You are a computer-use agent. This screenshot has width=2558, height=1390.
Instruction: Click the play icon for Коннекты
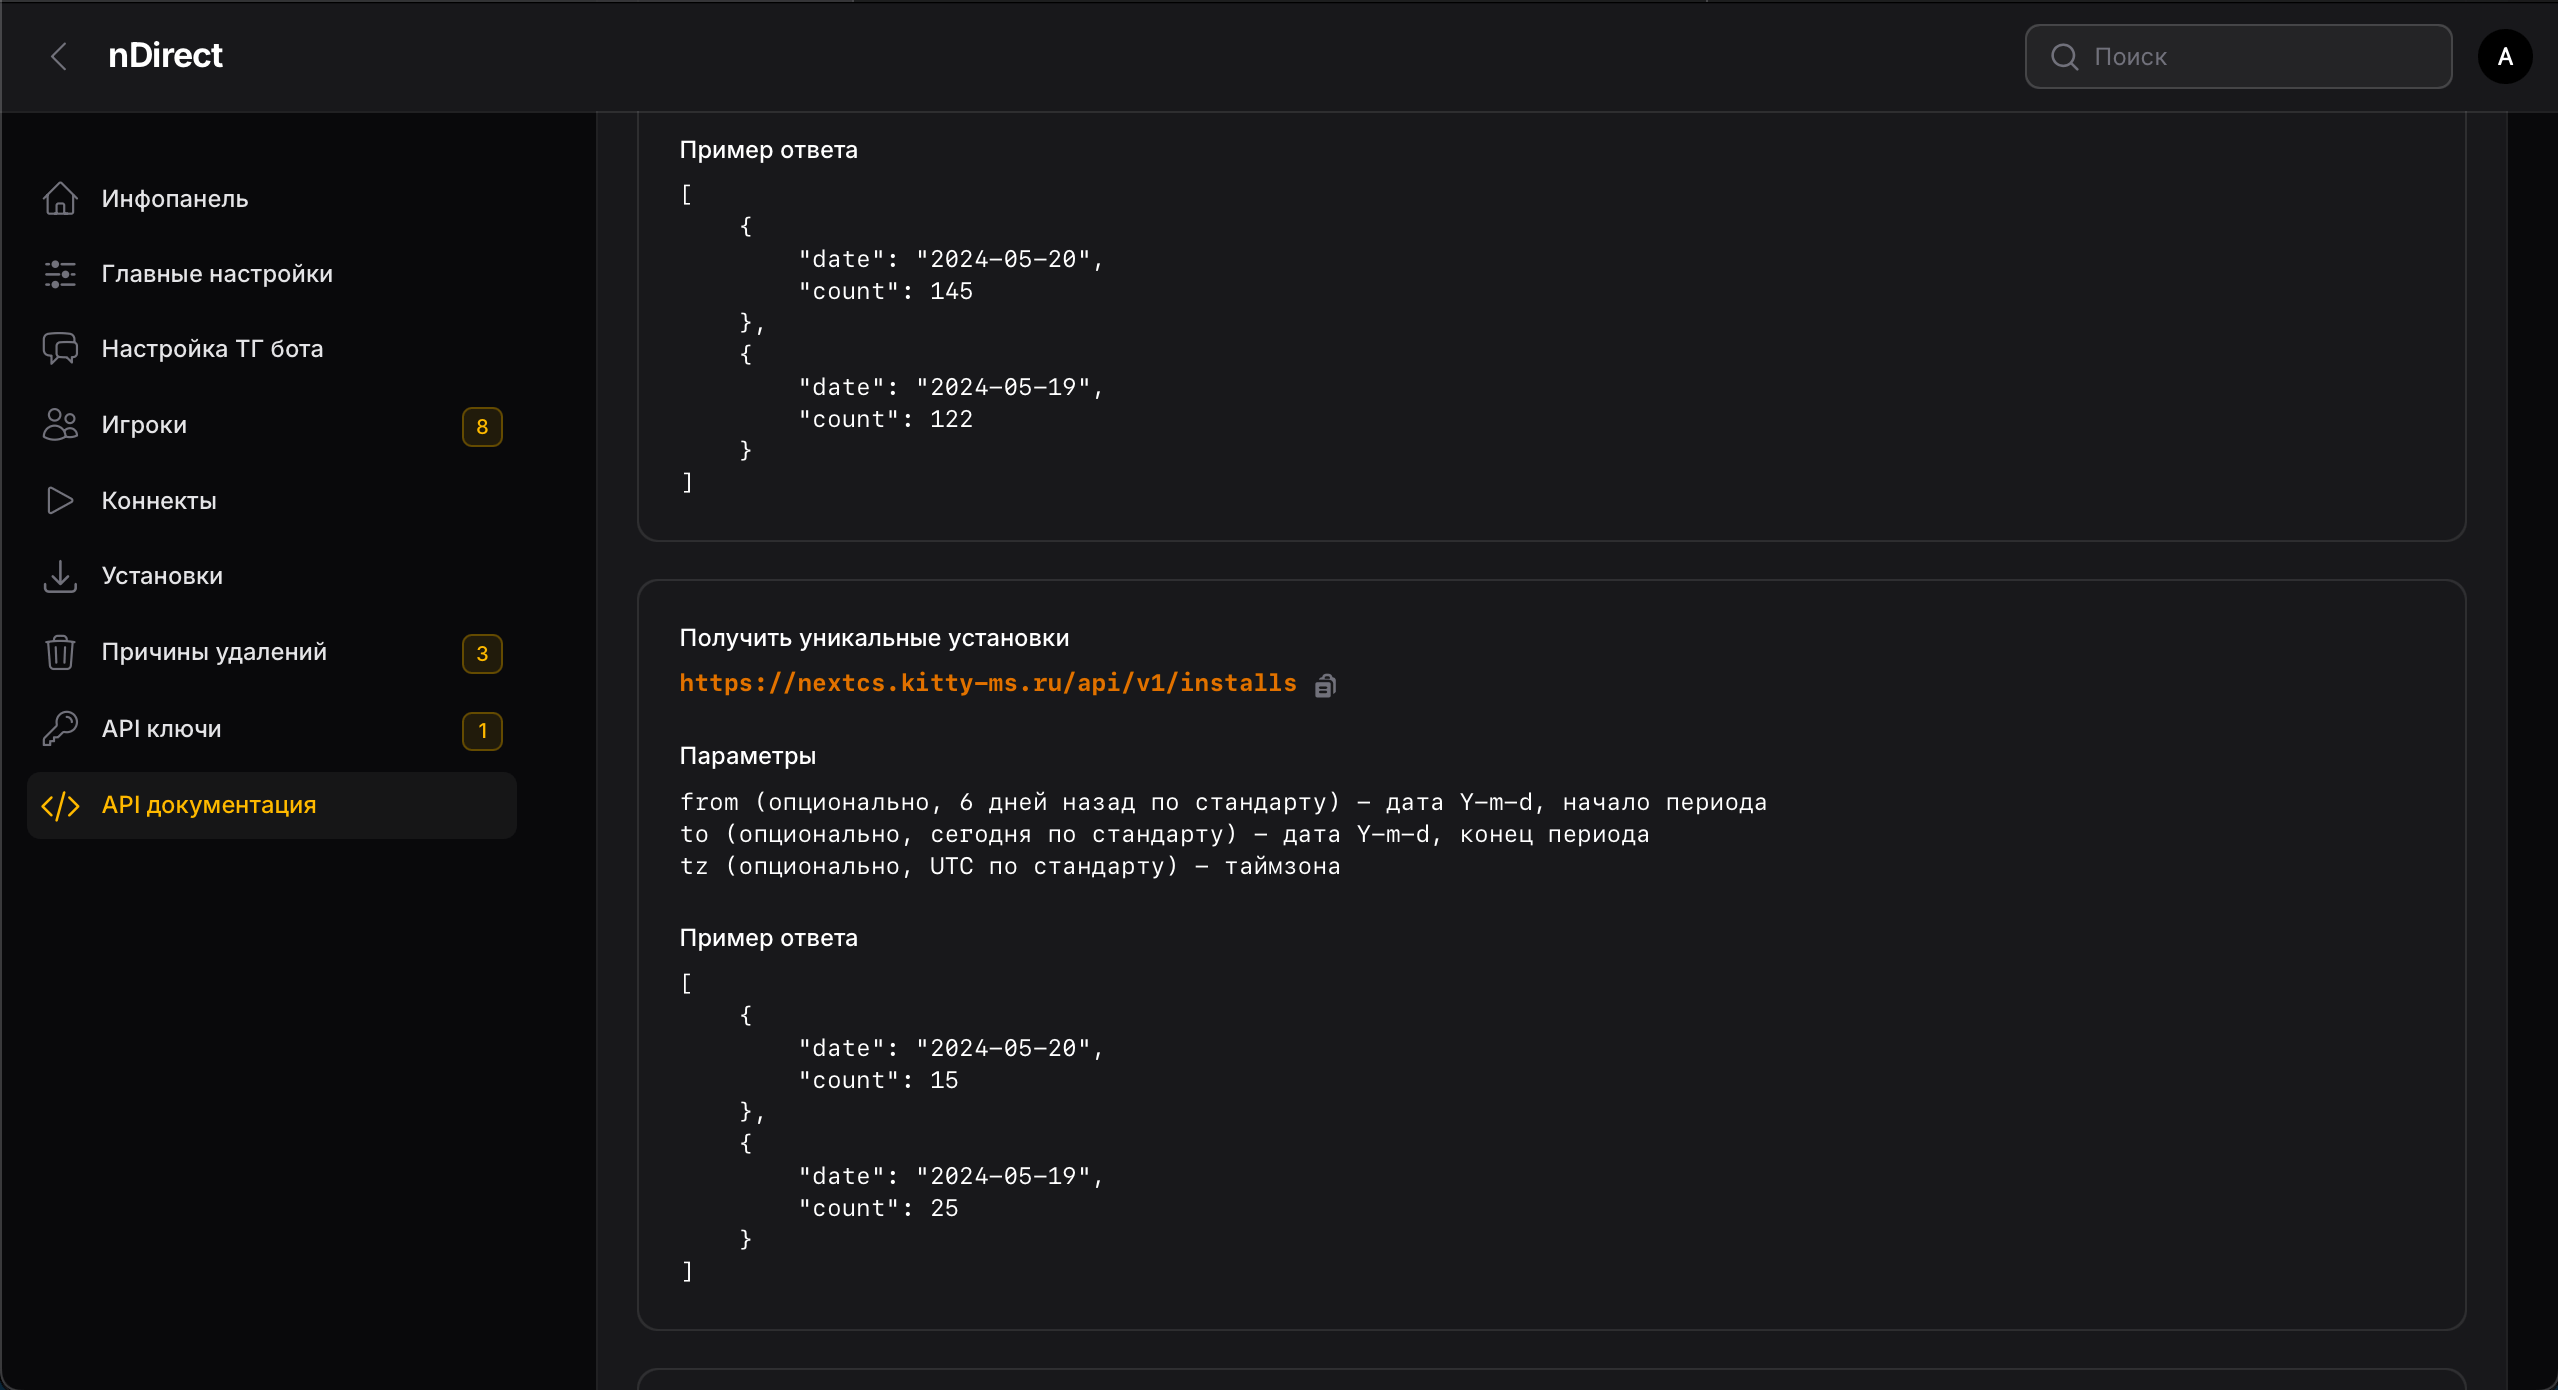(60, 501)
